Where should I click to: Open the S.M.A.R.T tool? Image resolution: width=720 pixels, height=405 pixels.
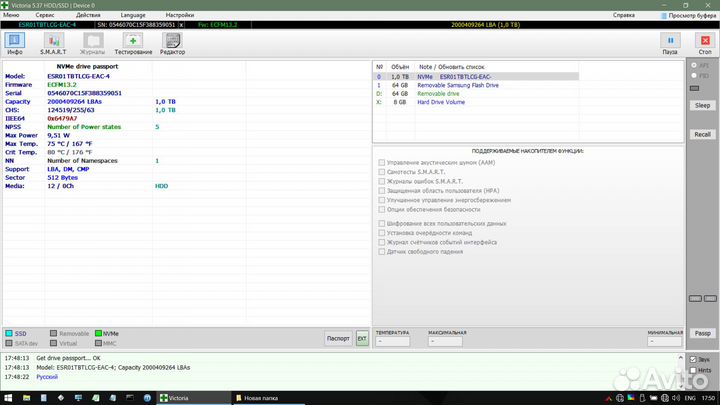coord(53,42)
